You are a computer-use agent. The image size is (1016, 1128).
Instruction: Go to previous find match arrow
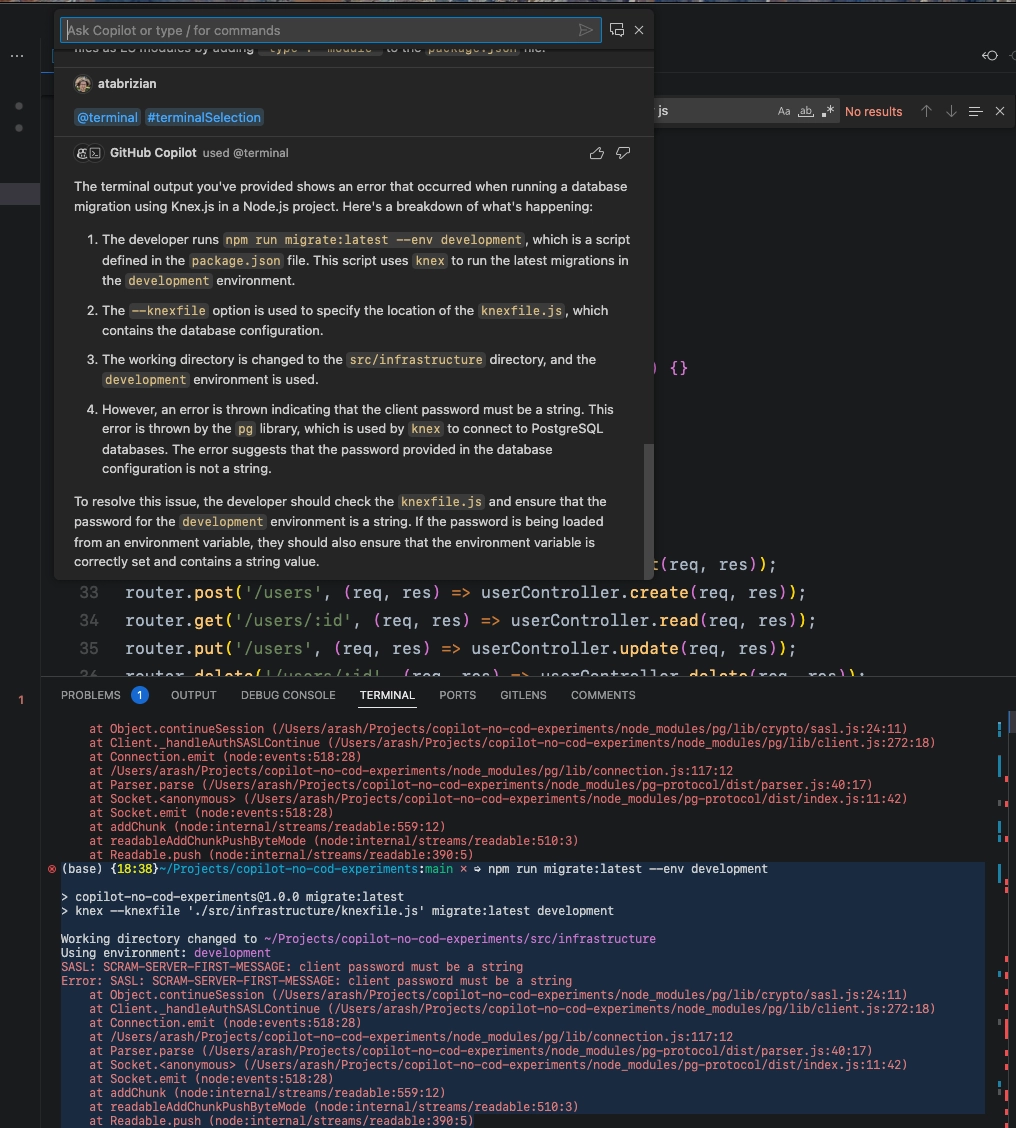pyautogui.click(x=926, y=112)
